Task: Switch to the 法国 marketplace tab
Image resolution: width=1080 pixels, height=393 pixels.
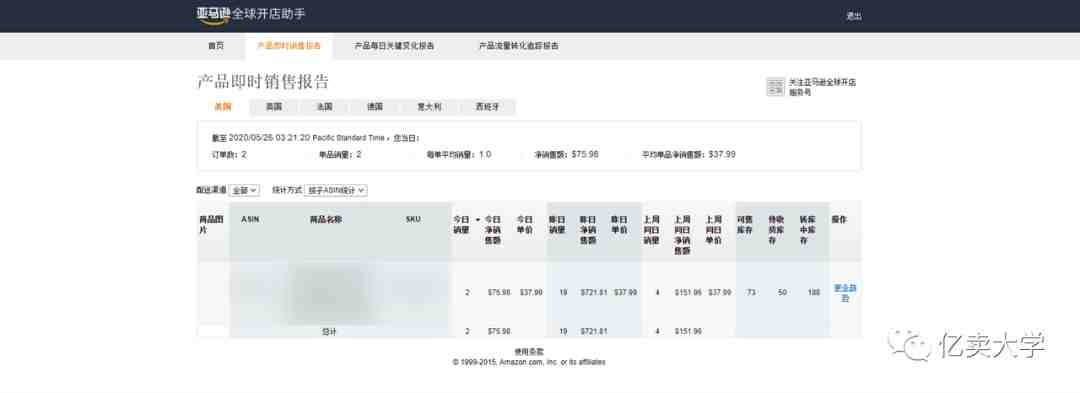Action: [x=324, y=107]
